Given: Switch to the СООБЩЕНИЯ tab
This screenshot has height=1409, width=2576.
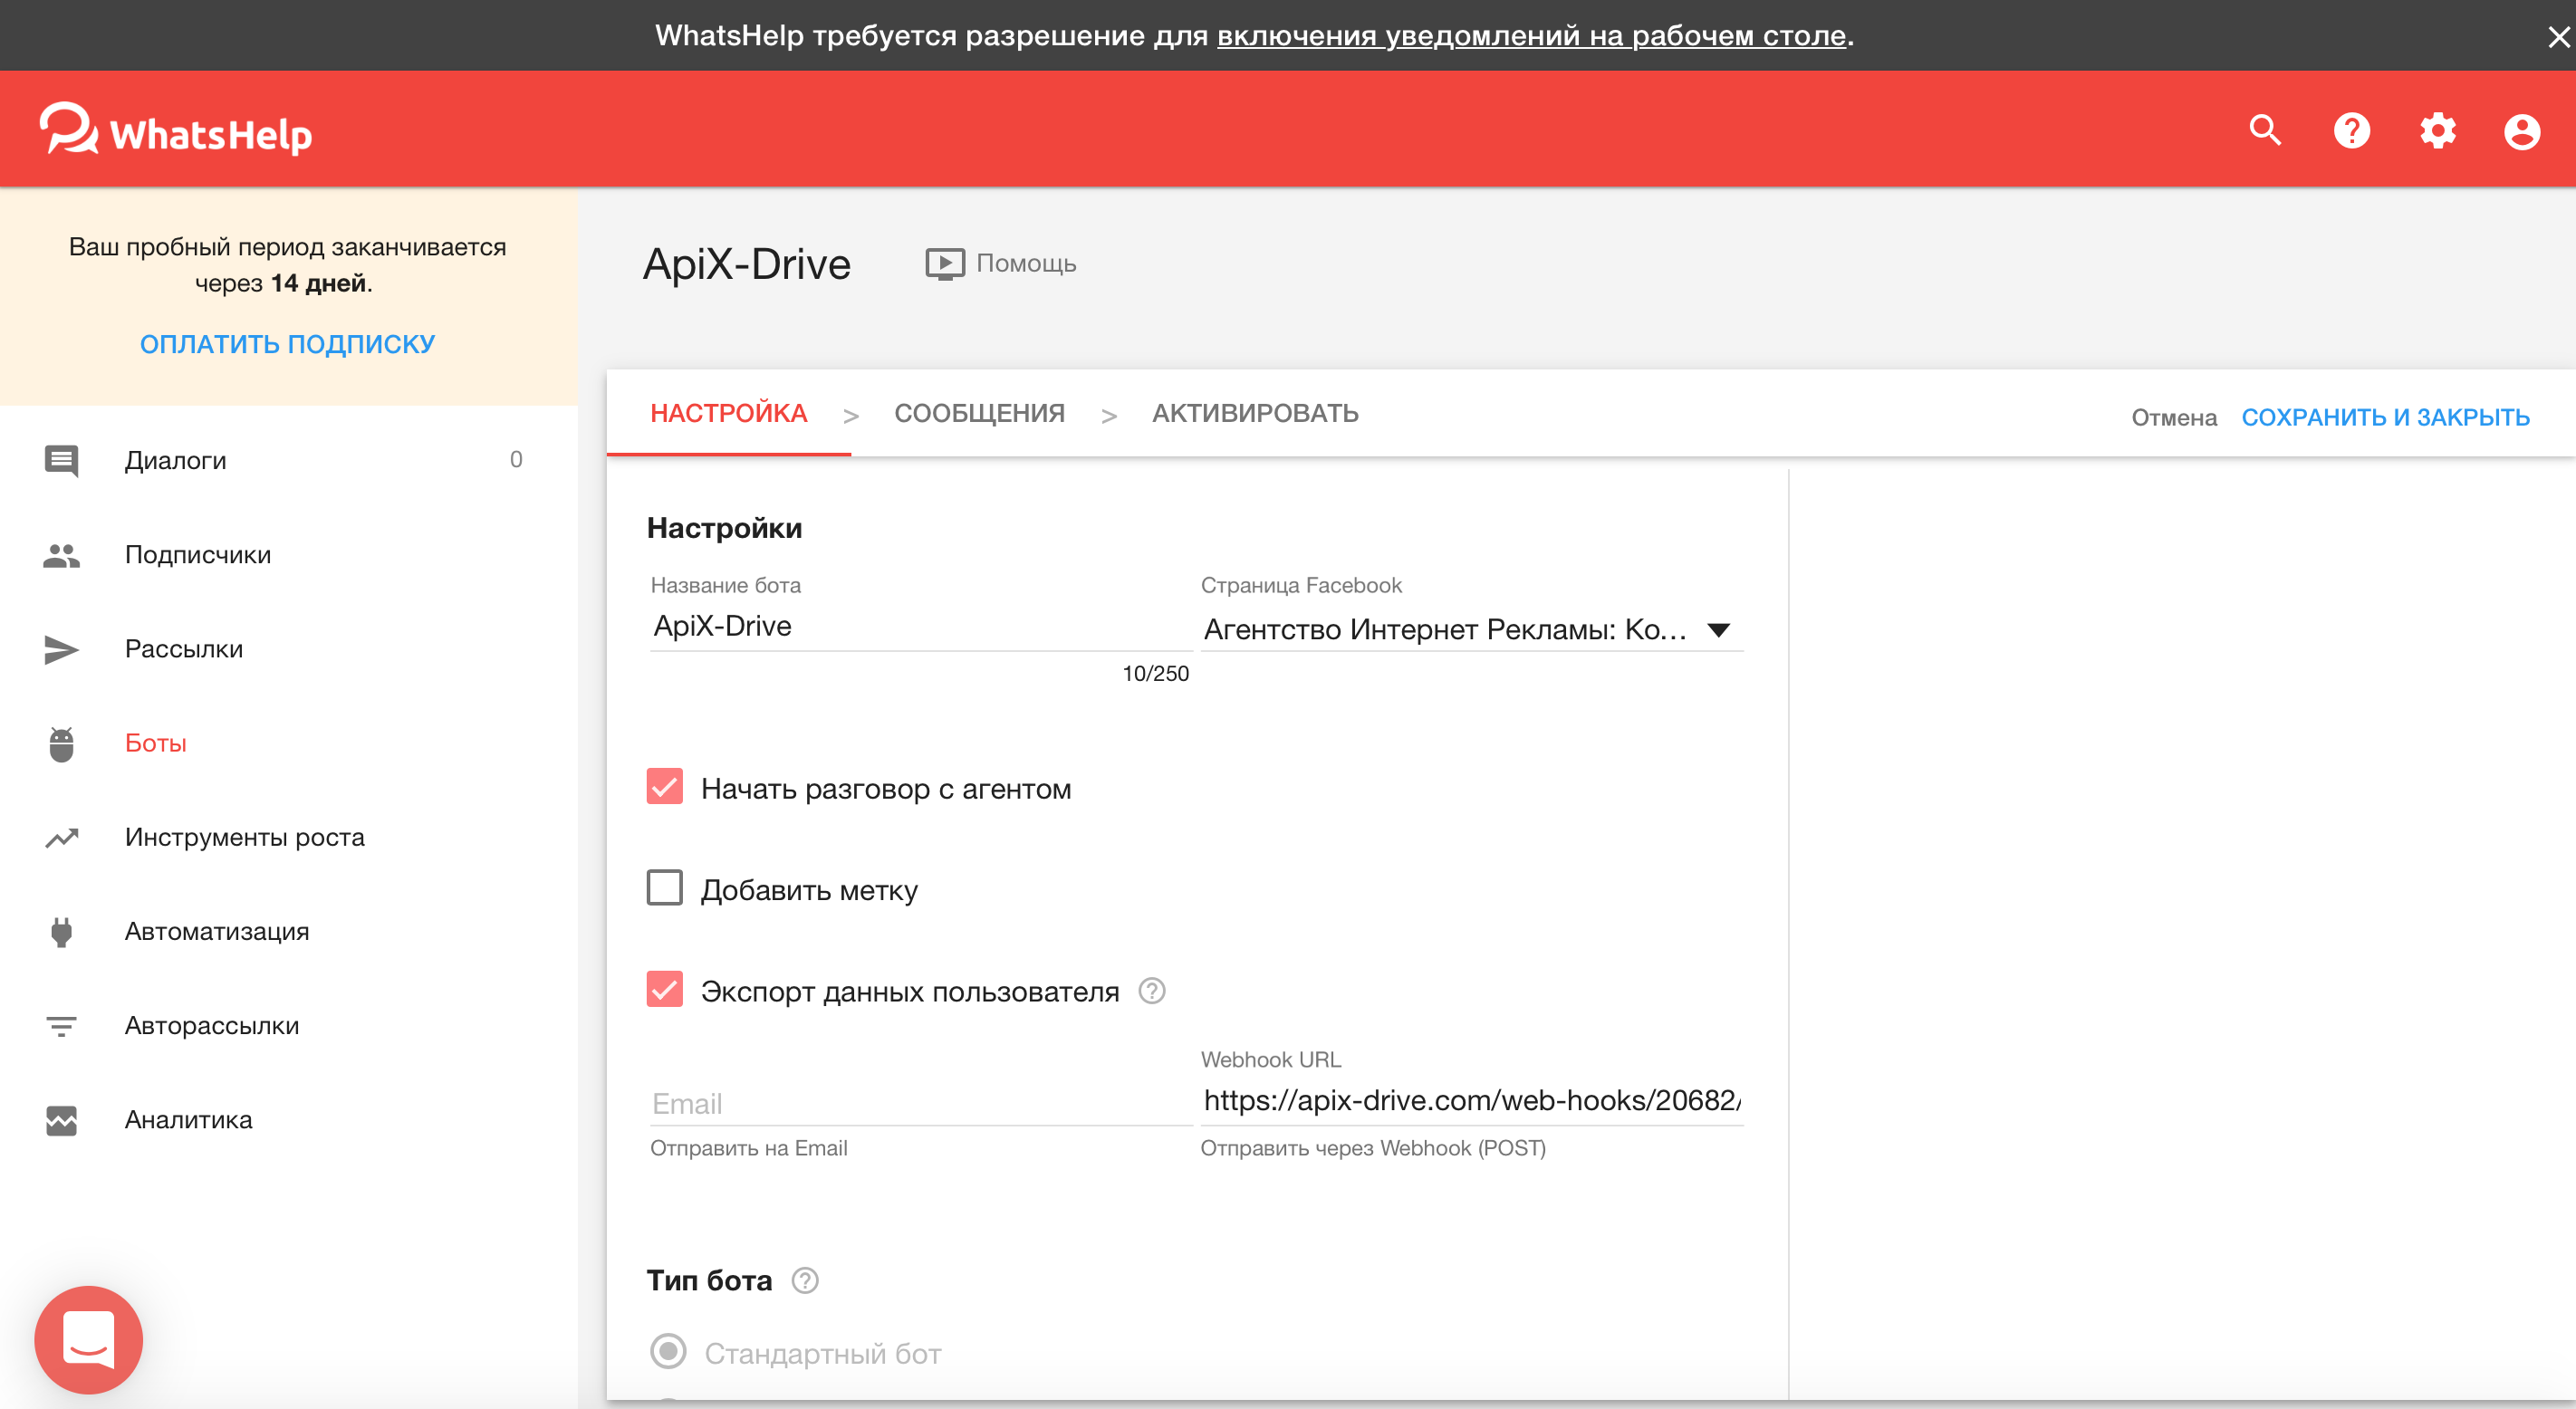Looking at the screenshot, I should click(979, 413).
